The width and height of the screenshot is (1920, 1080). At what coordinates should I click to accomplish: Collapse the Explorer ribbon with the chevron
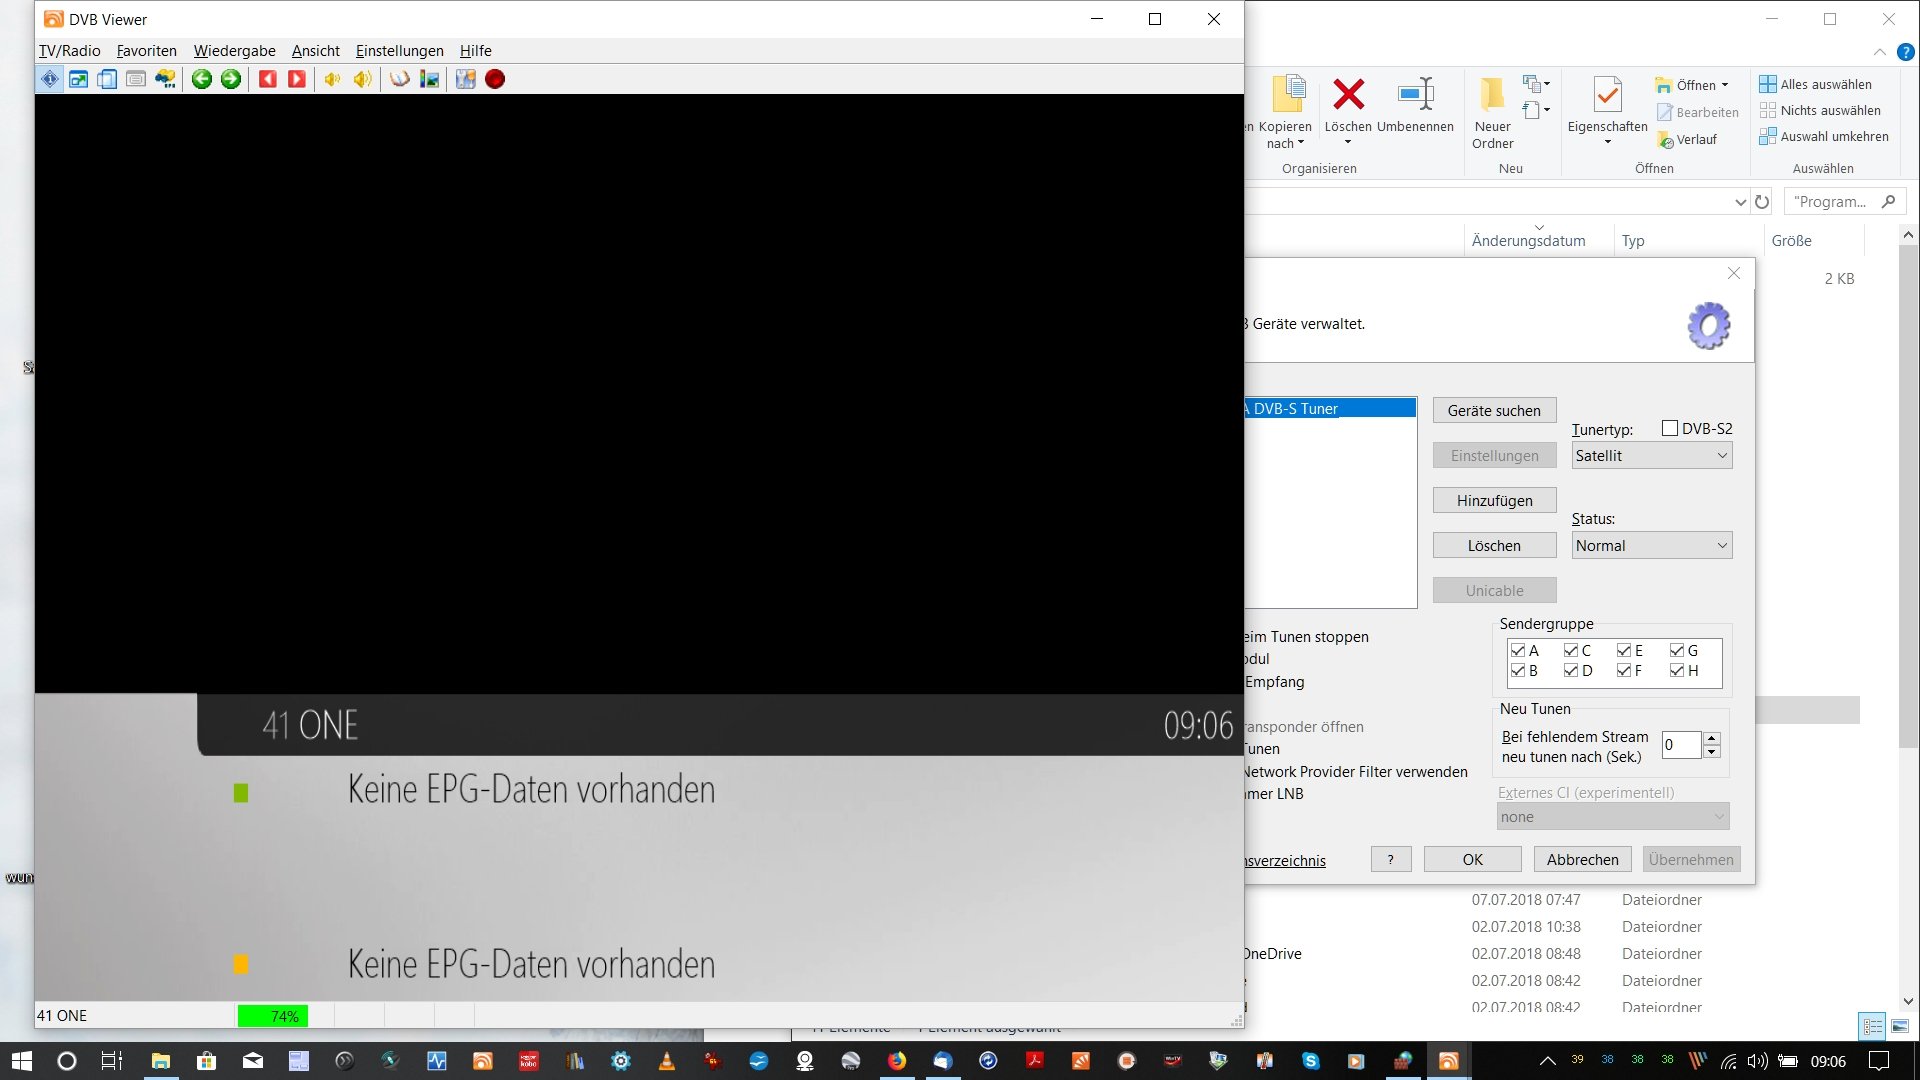(x=1880, y=52)
